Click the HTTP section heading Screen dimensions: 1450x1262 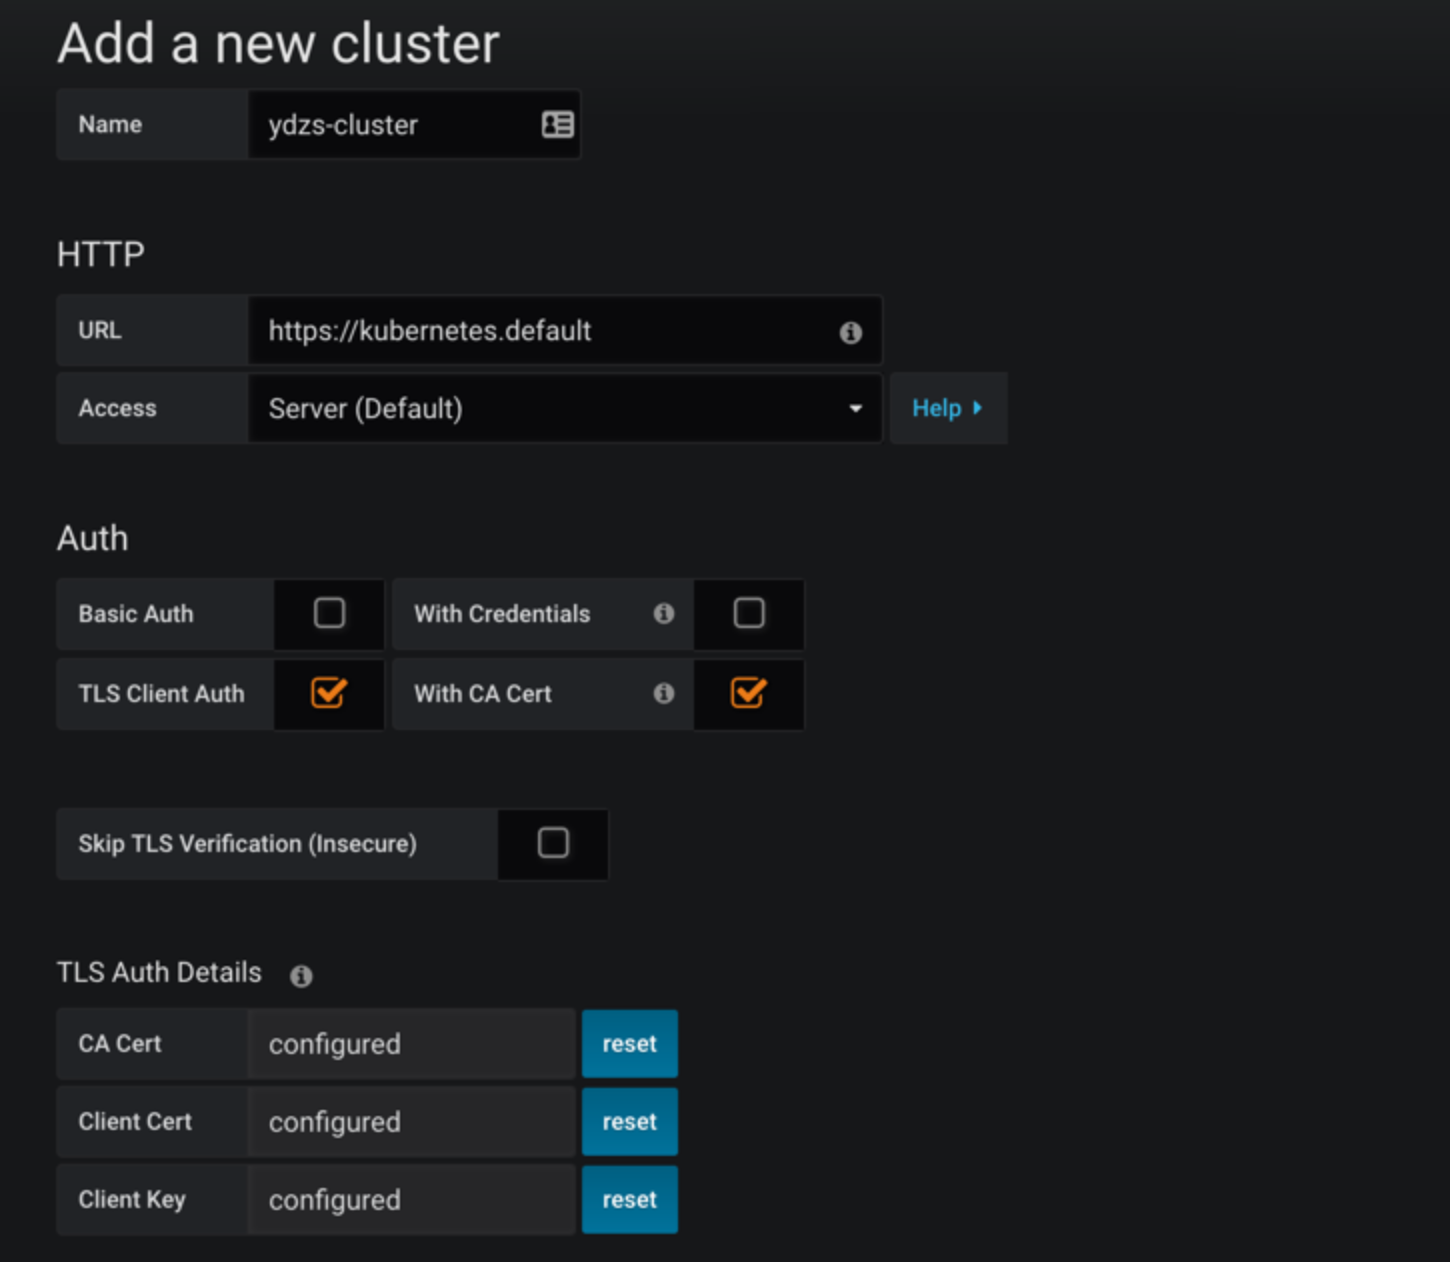tap(101, 254)
